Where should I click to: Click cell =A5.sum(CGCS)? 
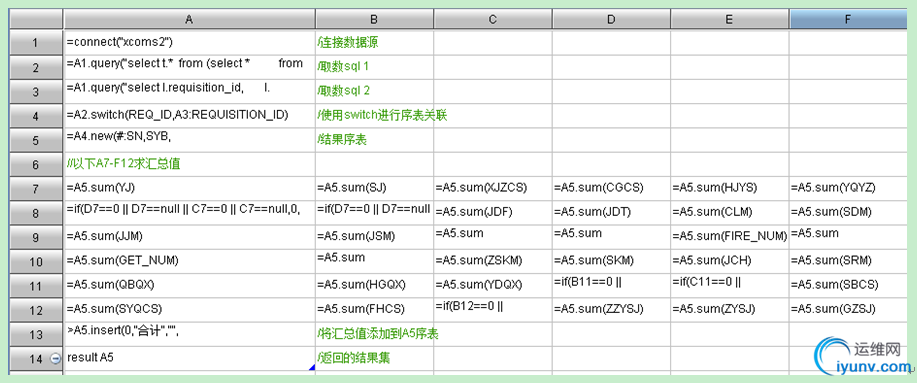(x=611, y=188)
